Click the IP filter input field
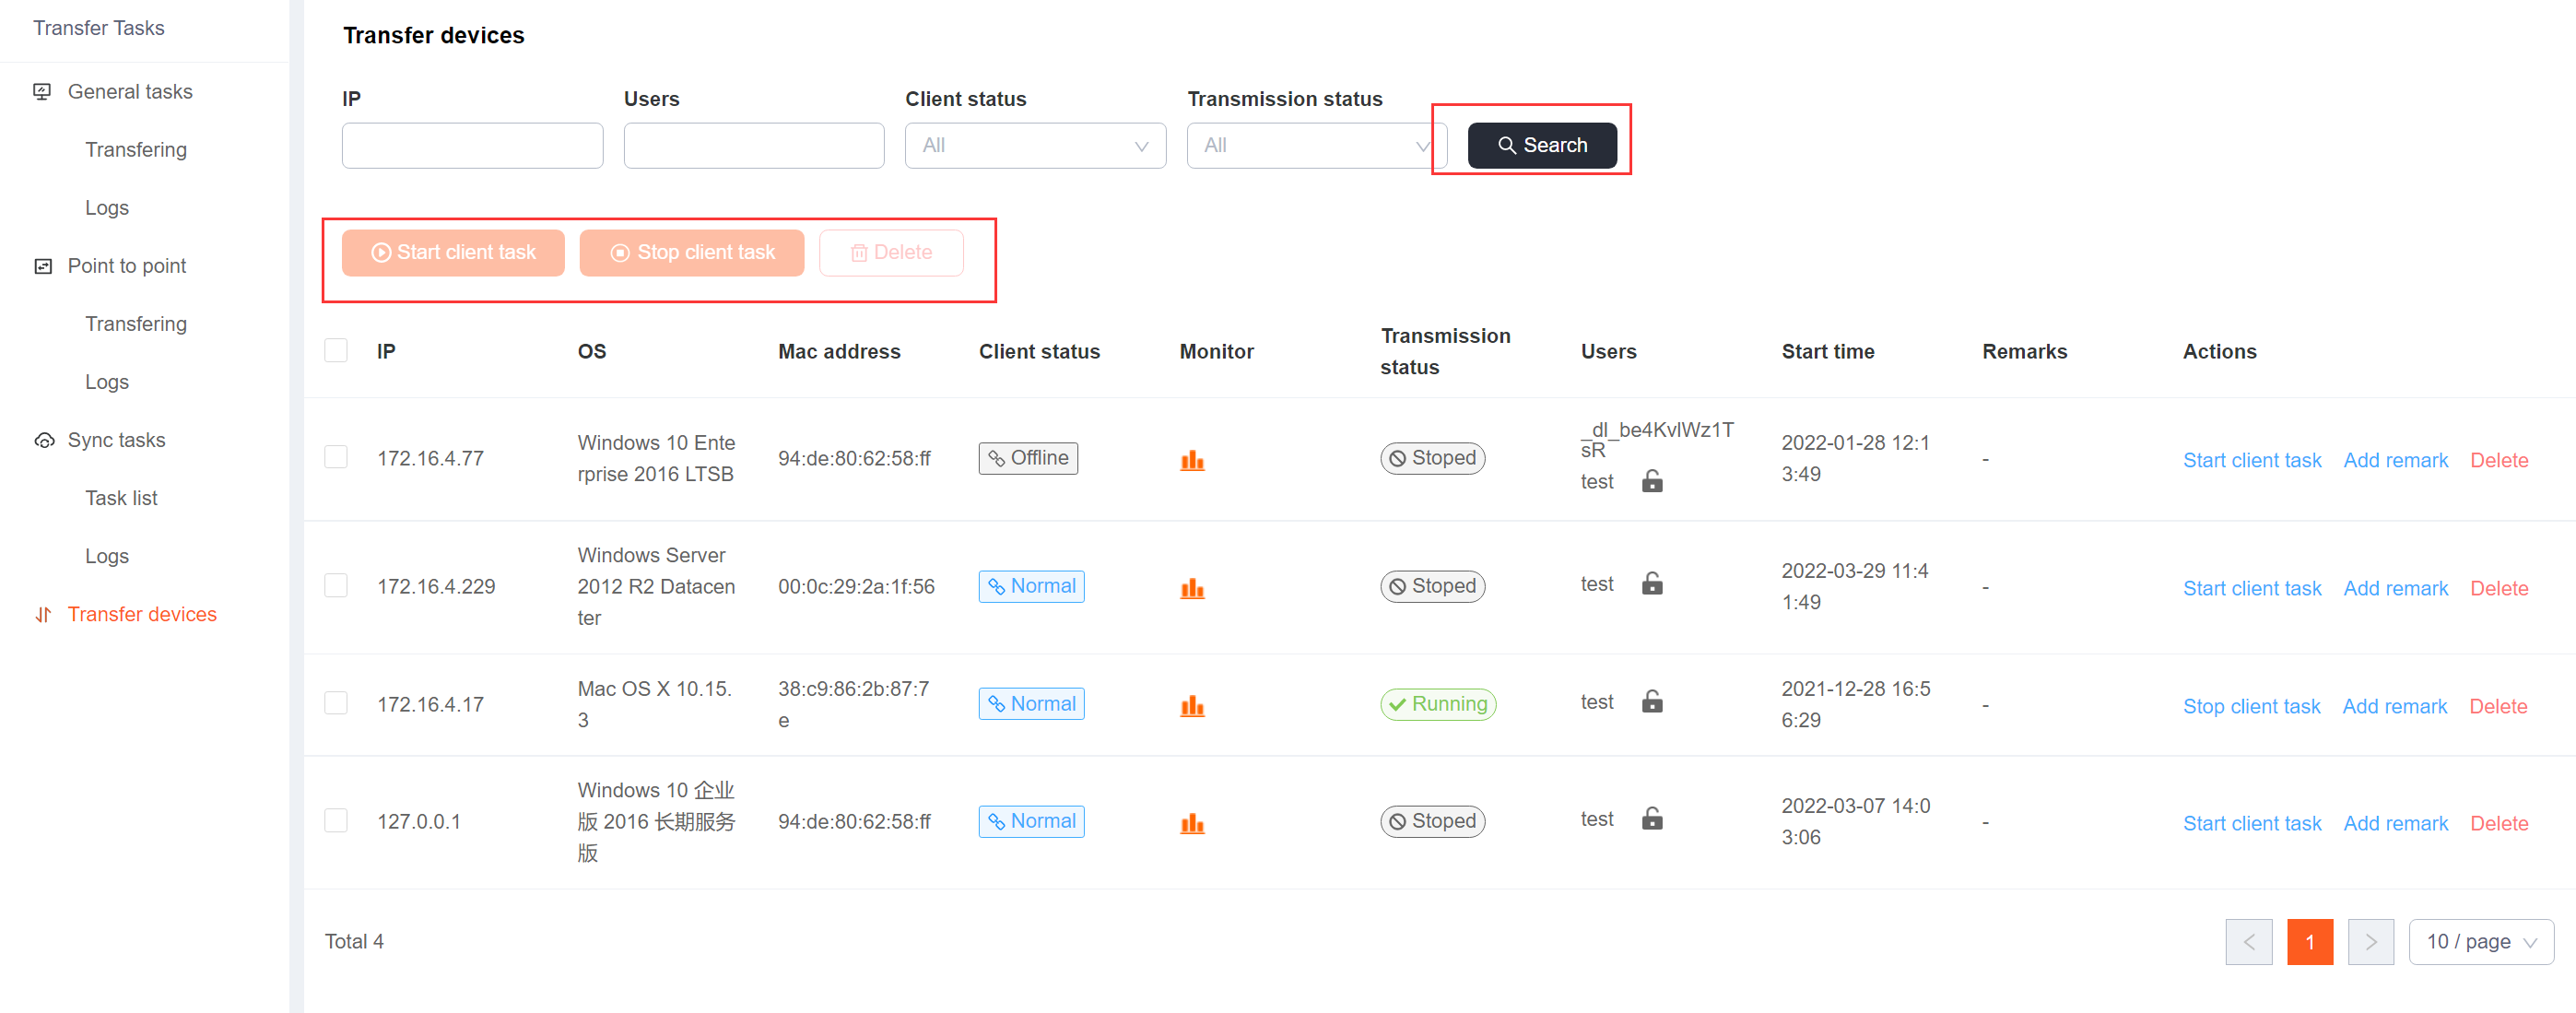This screenshot has height=1013, width=2576. click(x=472, y=146)
